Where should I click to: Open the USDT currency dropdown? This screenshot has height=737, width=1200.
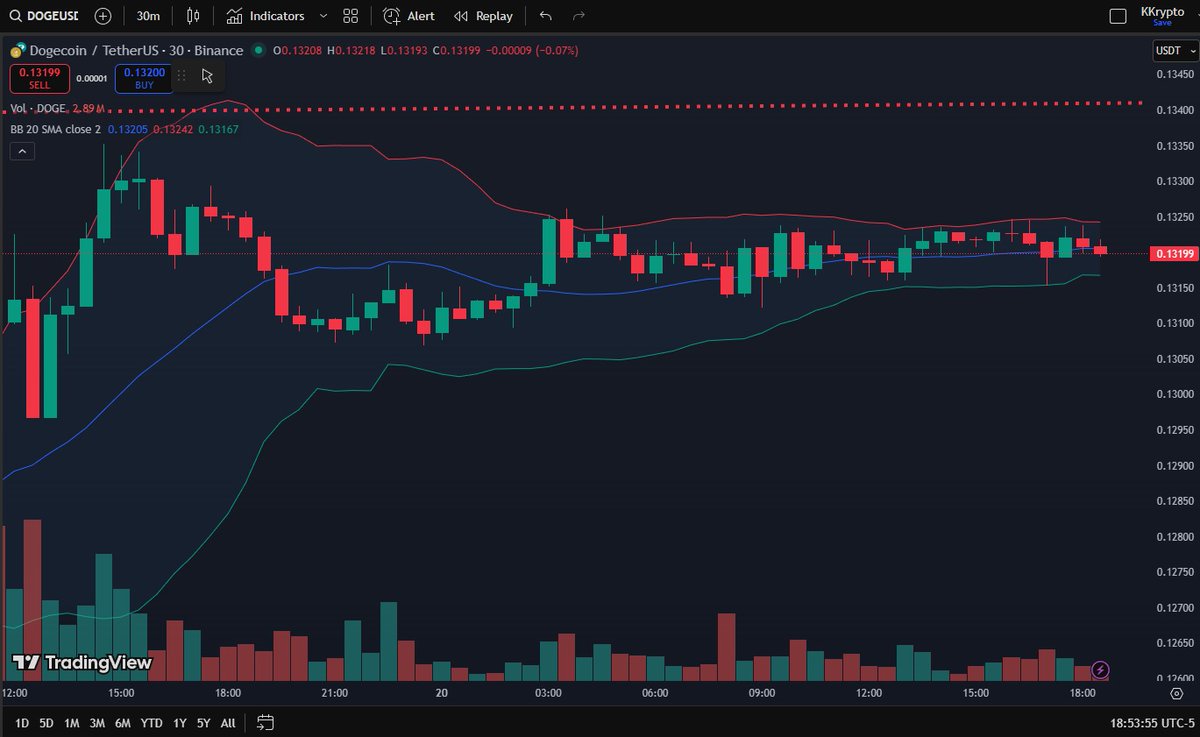pyautogui.click(x=1172, y=50)
